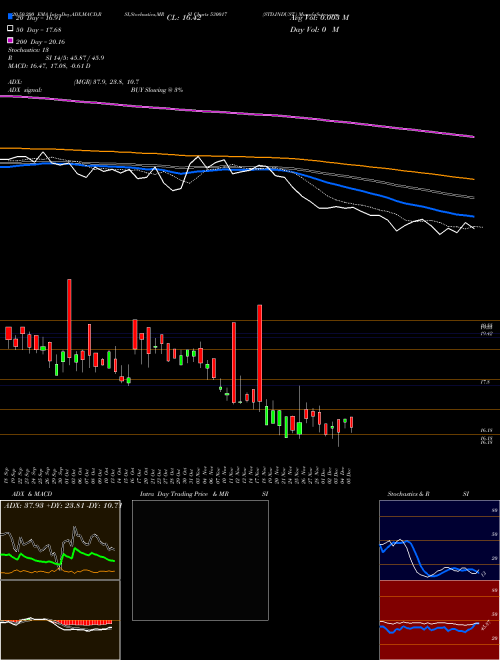Click the empty intraday trading price panel
This screenshot has width=500, height=660.
[x=200, y=560]
